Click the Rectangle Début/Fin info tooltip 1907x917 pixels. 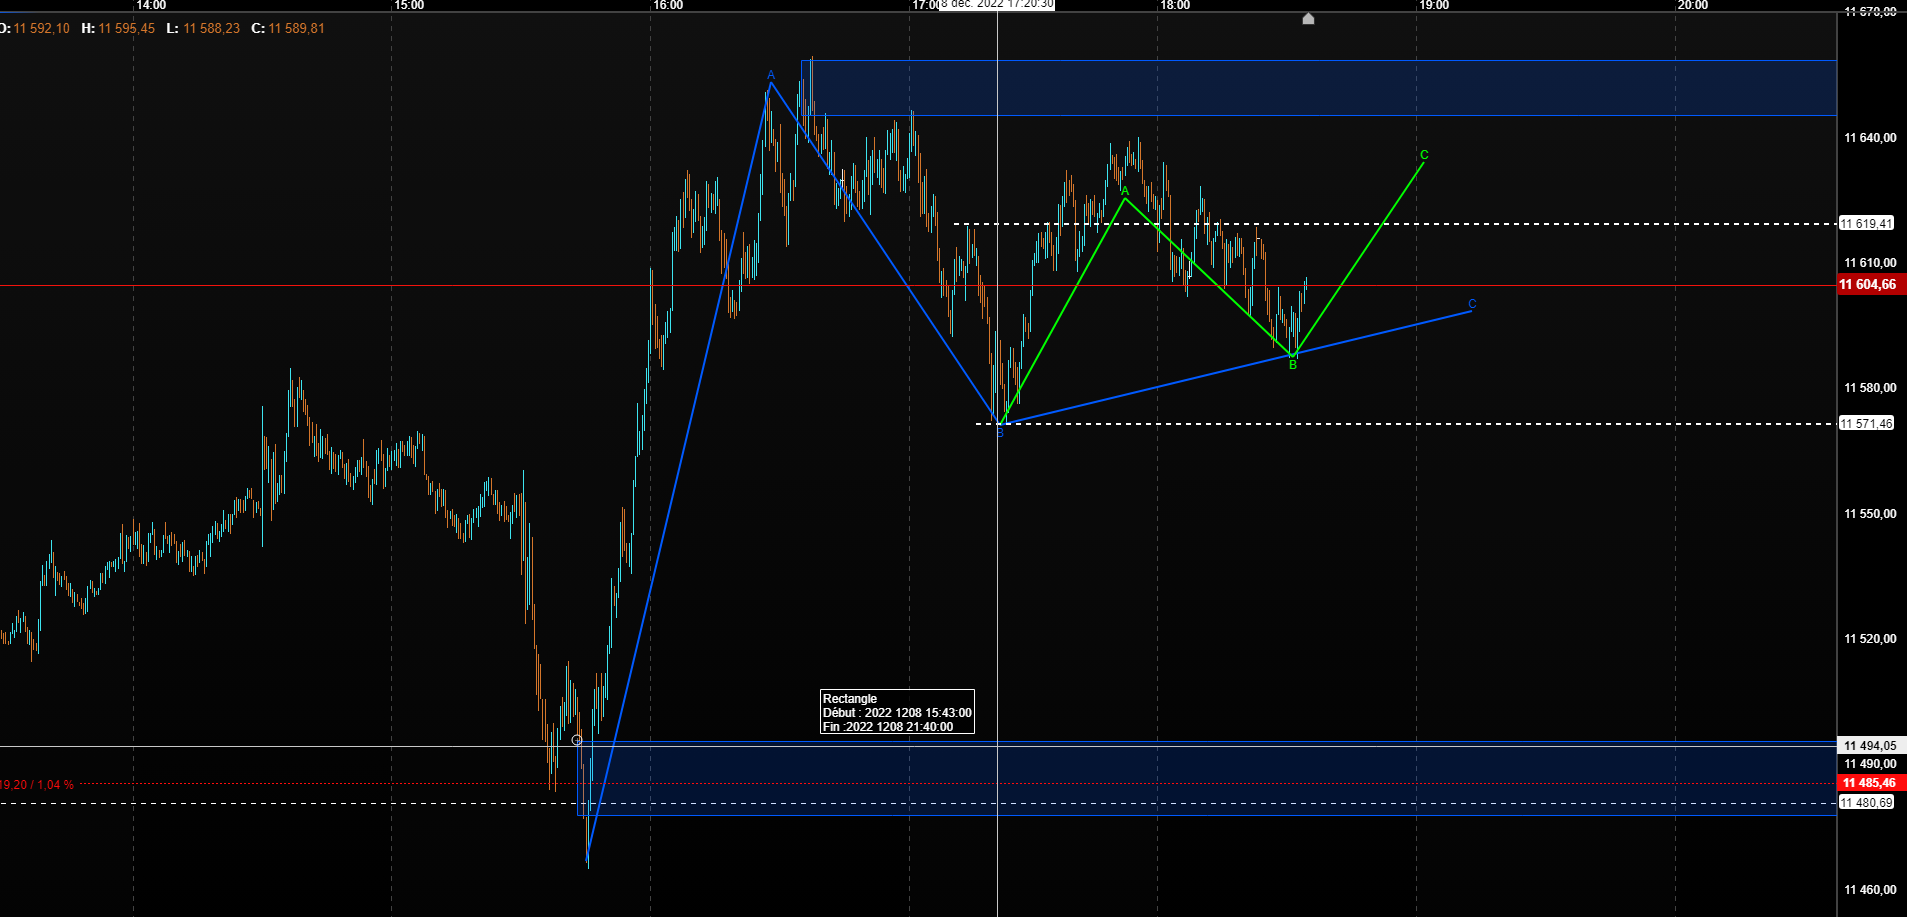coord(897,712)
